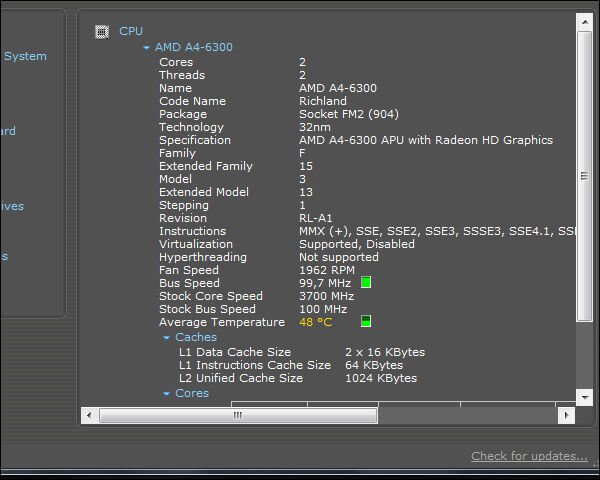Click the Check for updates link
This screenshot has width=600, height=480.
[529, 456]
